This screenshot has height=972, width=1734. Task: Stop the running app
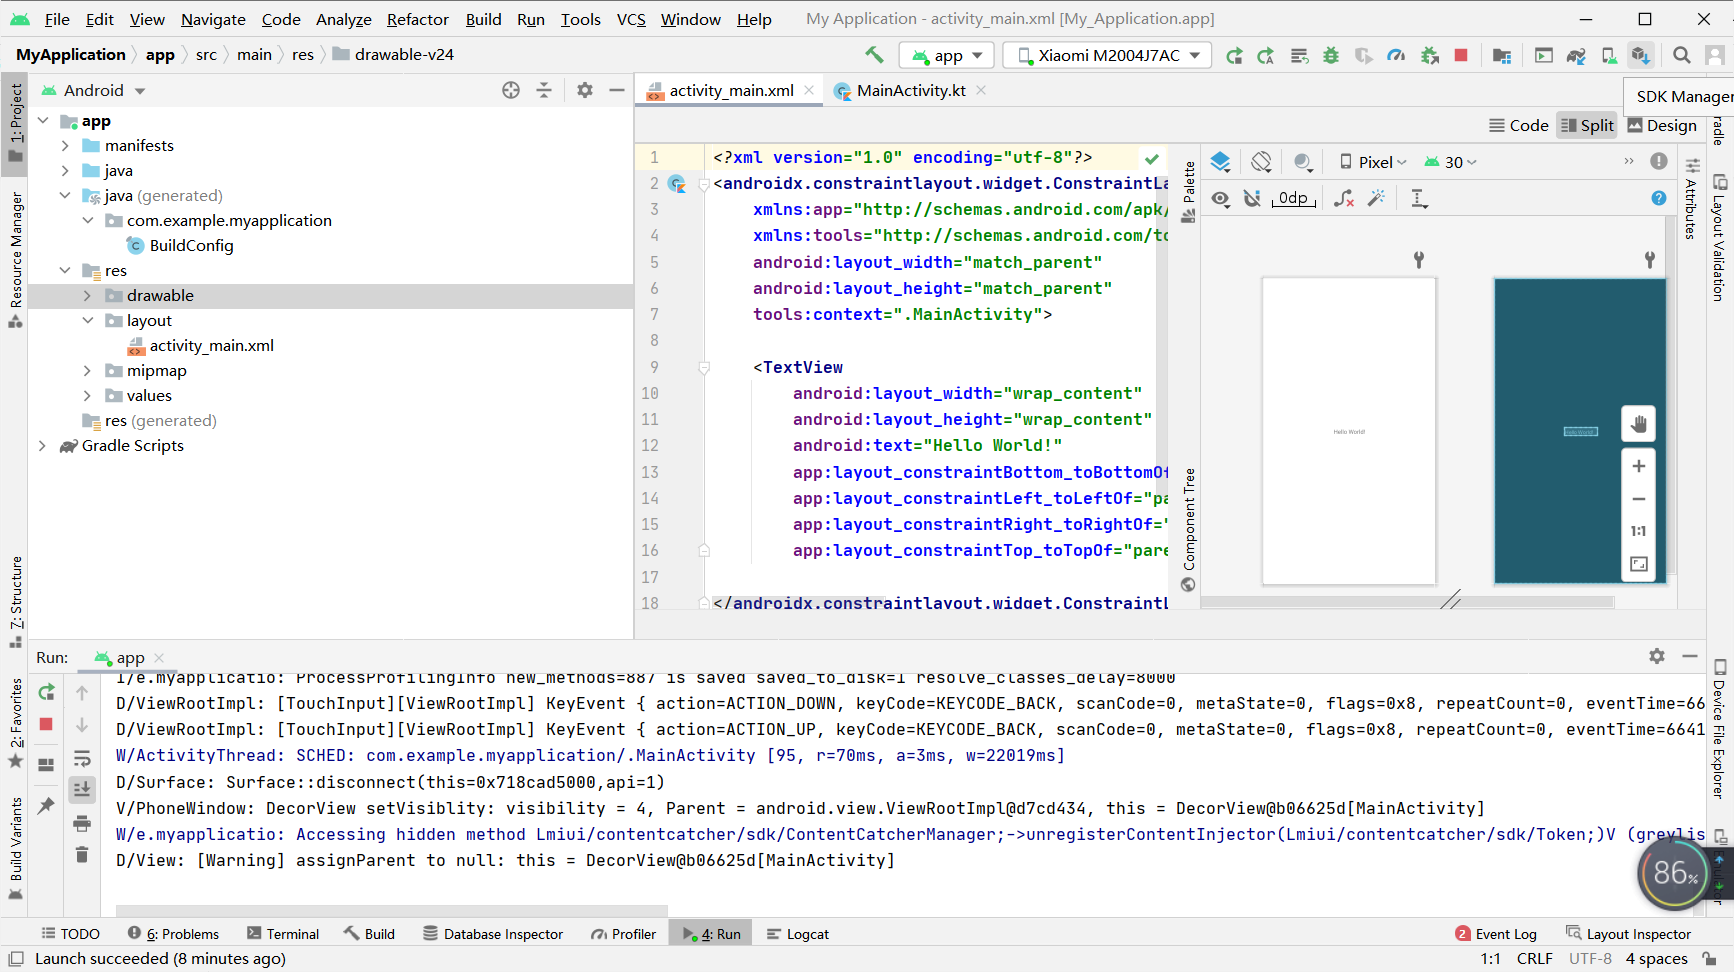[x=1461, y=55]
